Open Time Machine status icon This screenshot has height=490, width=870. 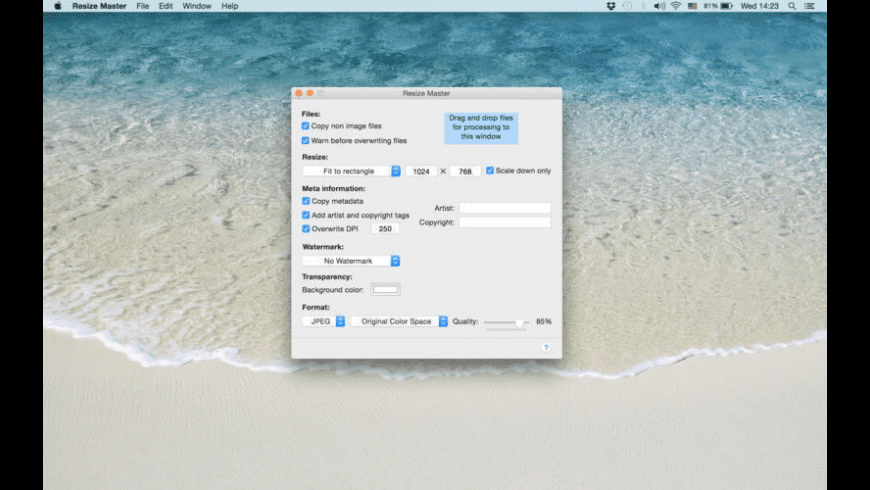click(x=627, y=6)
